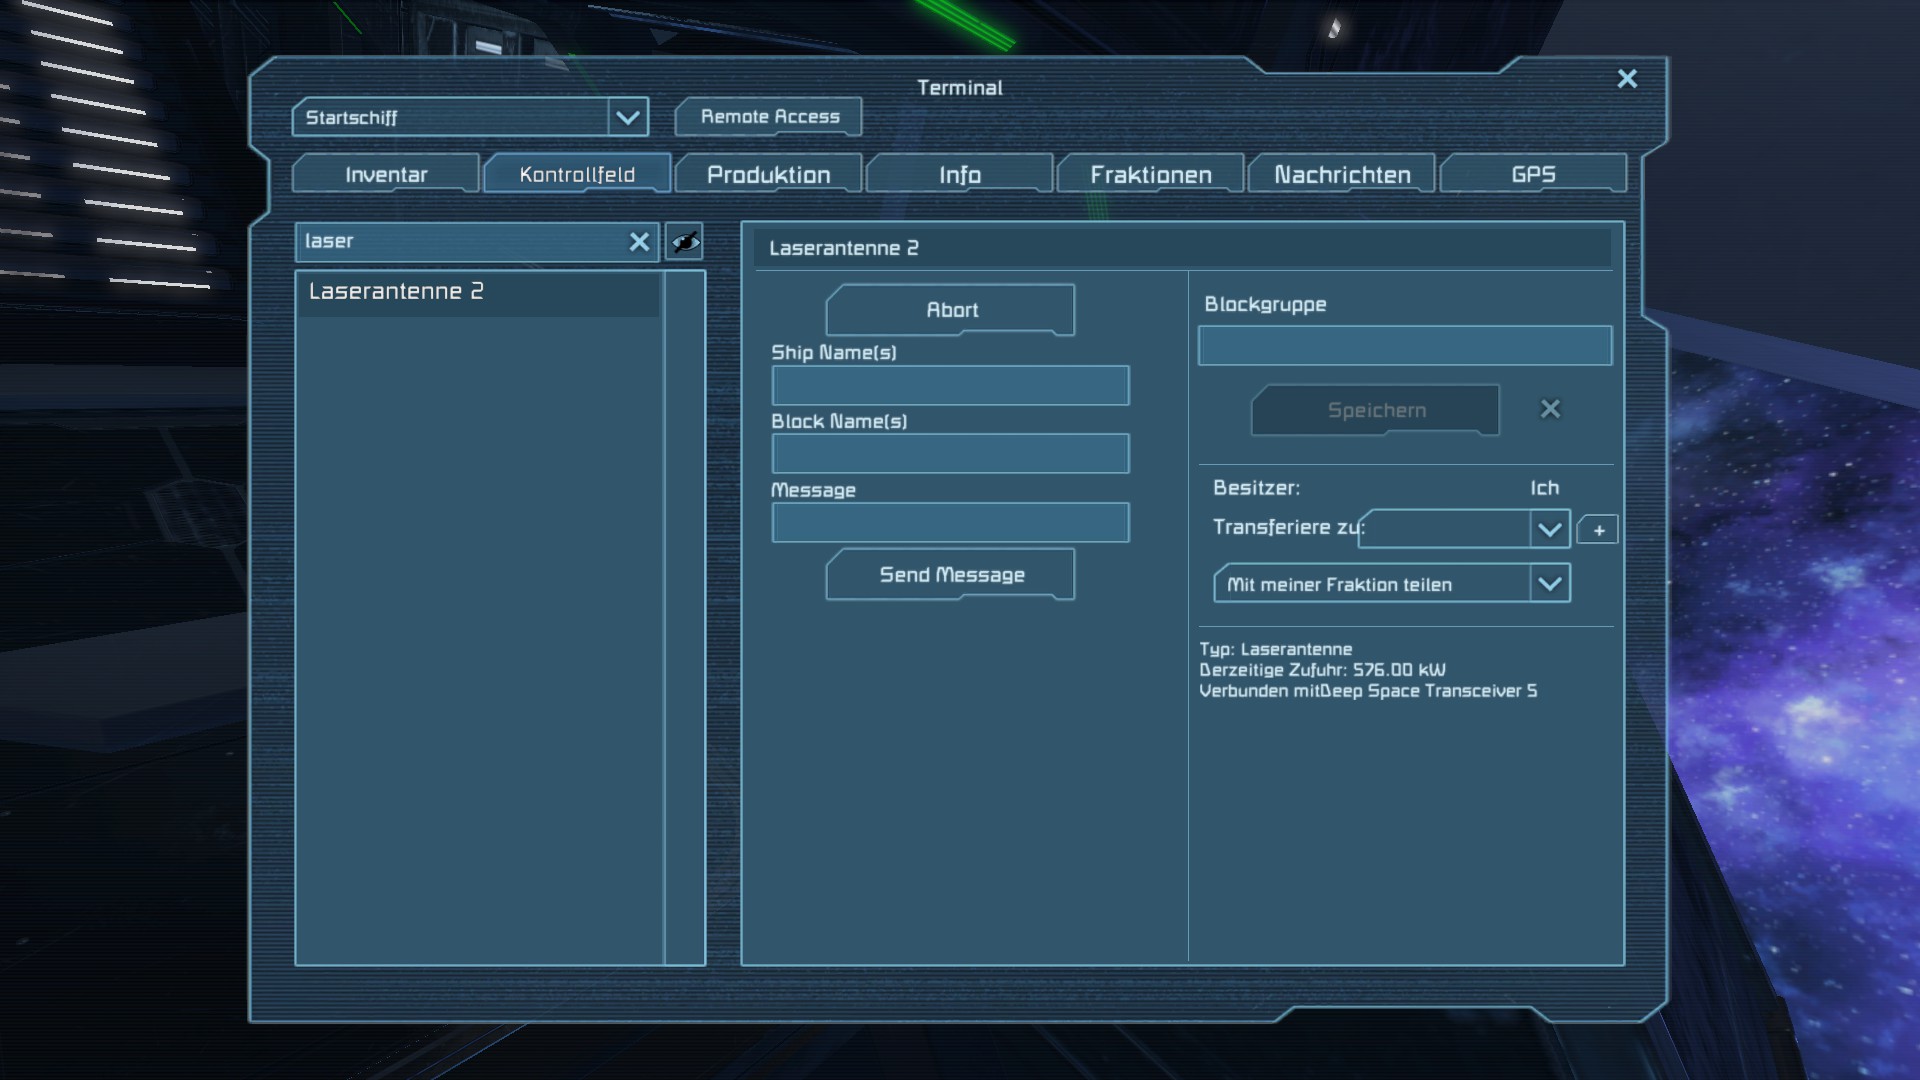Expand the Transferiere zu dropdown

1549,529
